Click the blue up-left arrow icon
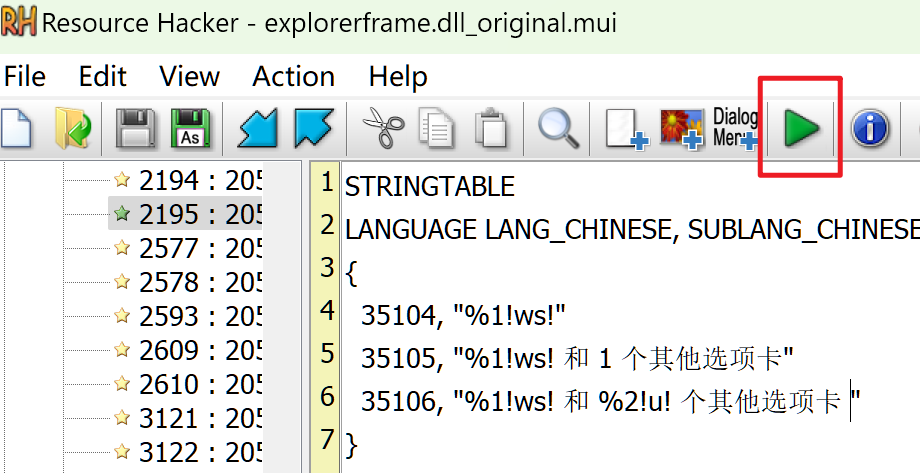This screenshot has height=473, width=920. (314, 127)
